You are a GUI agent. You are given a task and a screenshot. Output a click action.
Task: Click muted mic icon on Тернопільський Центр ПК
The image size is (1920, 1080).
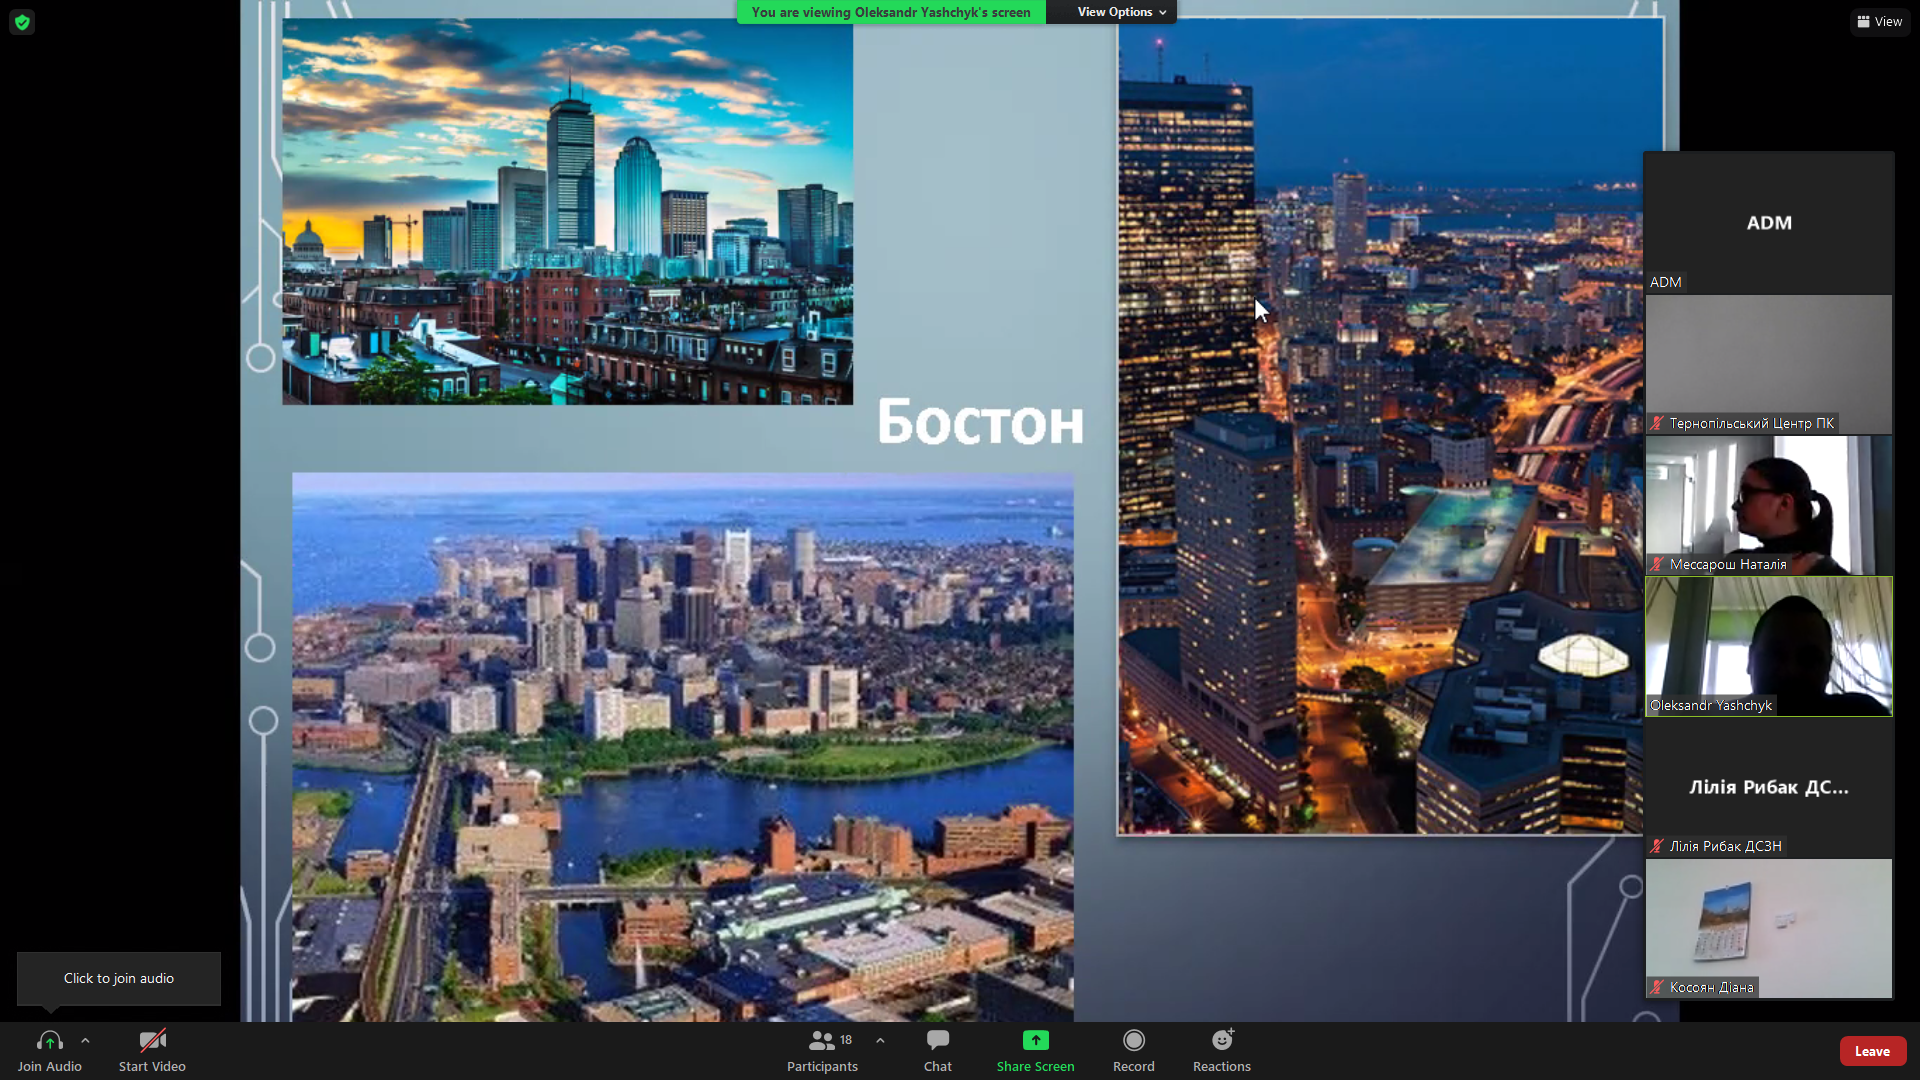point(1657,423)
